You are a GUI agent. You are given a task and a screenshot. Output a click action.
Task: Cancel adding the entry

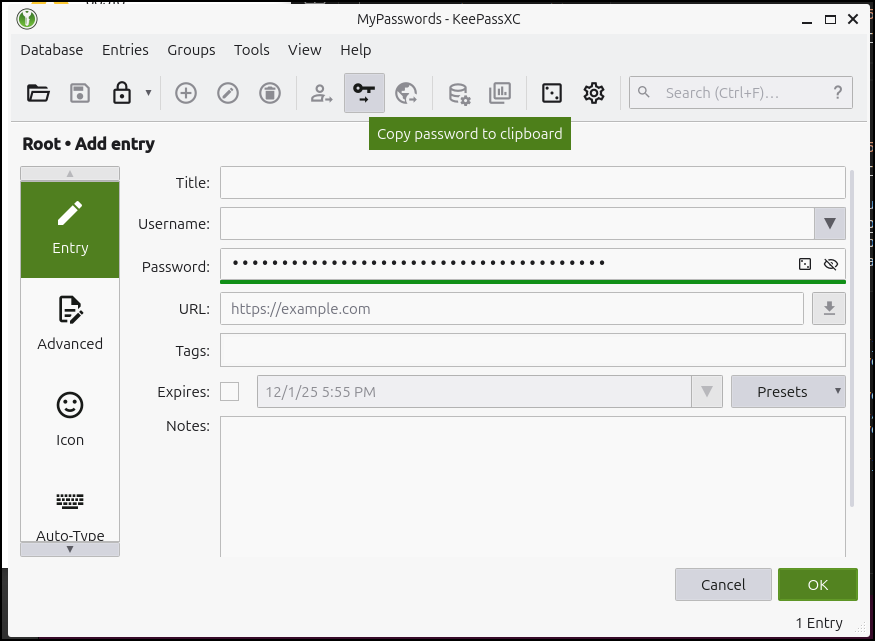(723, 584)
